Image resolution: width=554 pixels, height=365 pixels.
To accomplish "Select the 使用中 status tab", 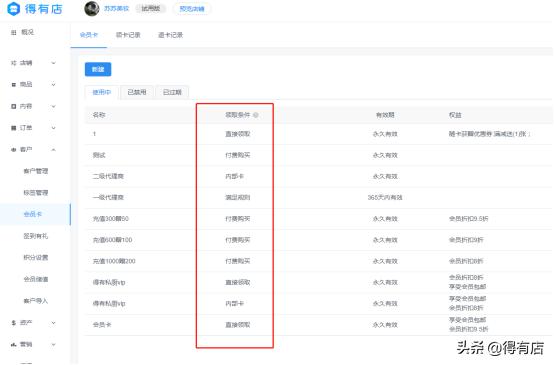I will pos(102,92).
